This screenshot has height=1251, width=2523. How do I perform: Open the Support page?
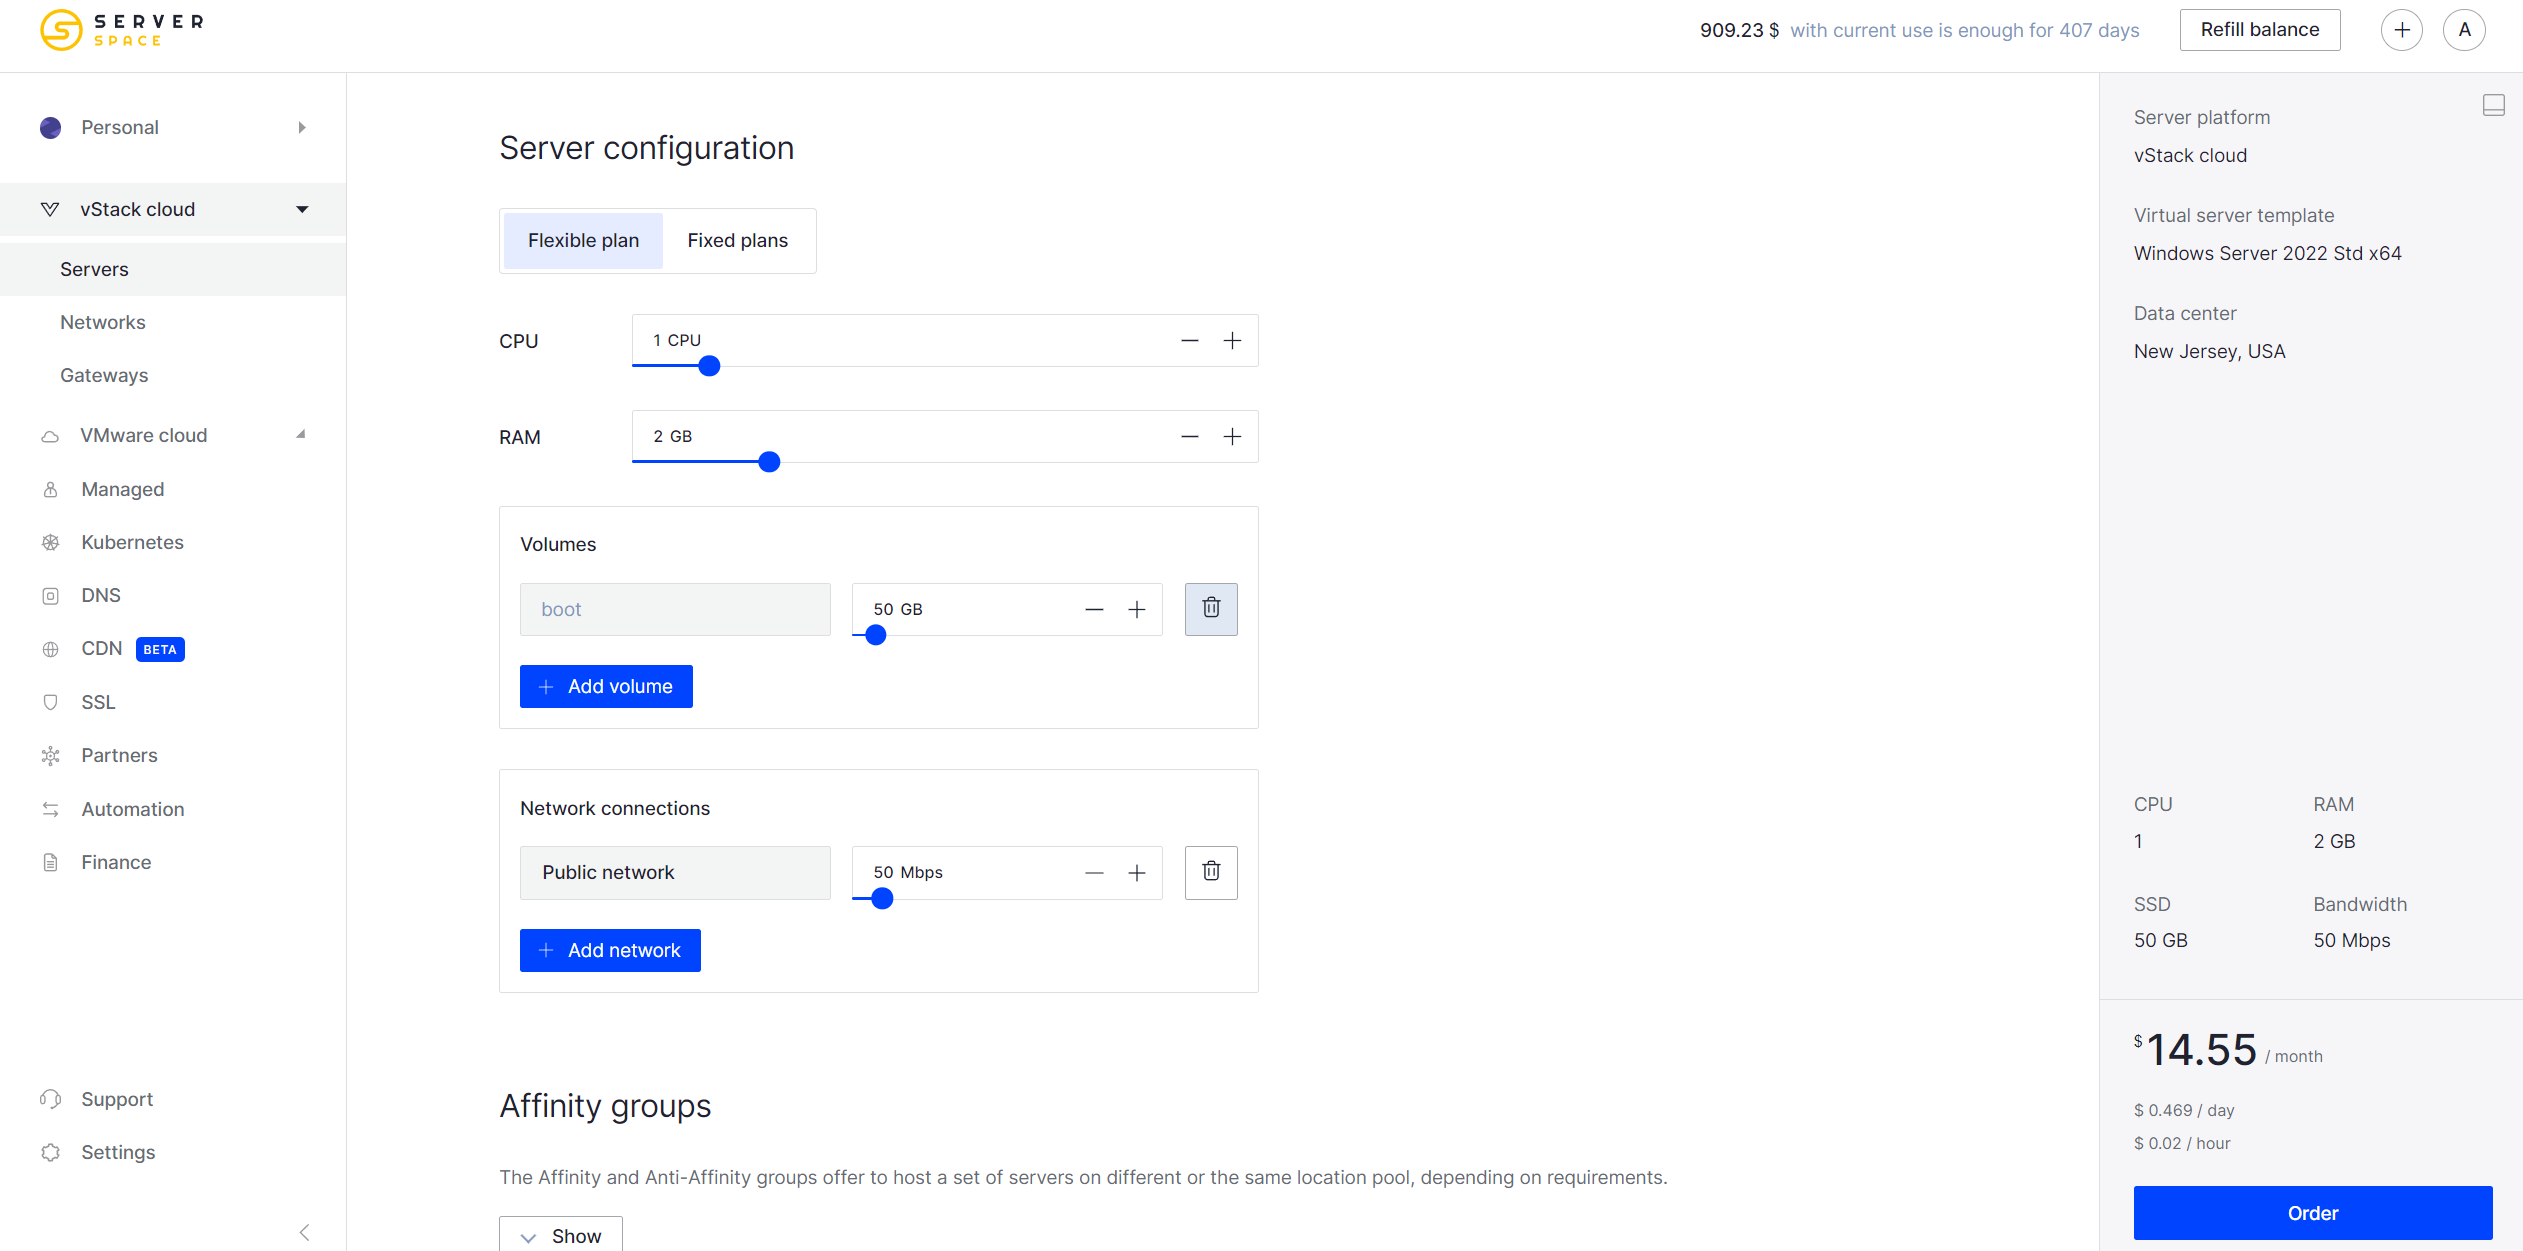[x=117, y=1099]
